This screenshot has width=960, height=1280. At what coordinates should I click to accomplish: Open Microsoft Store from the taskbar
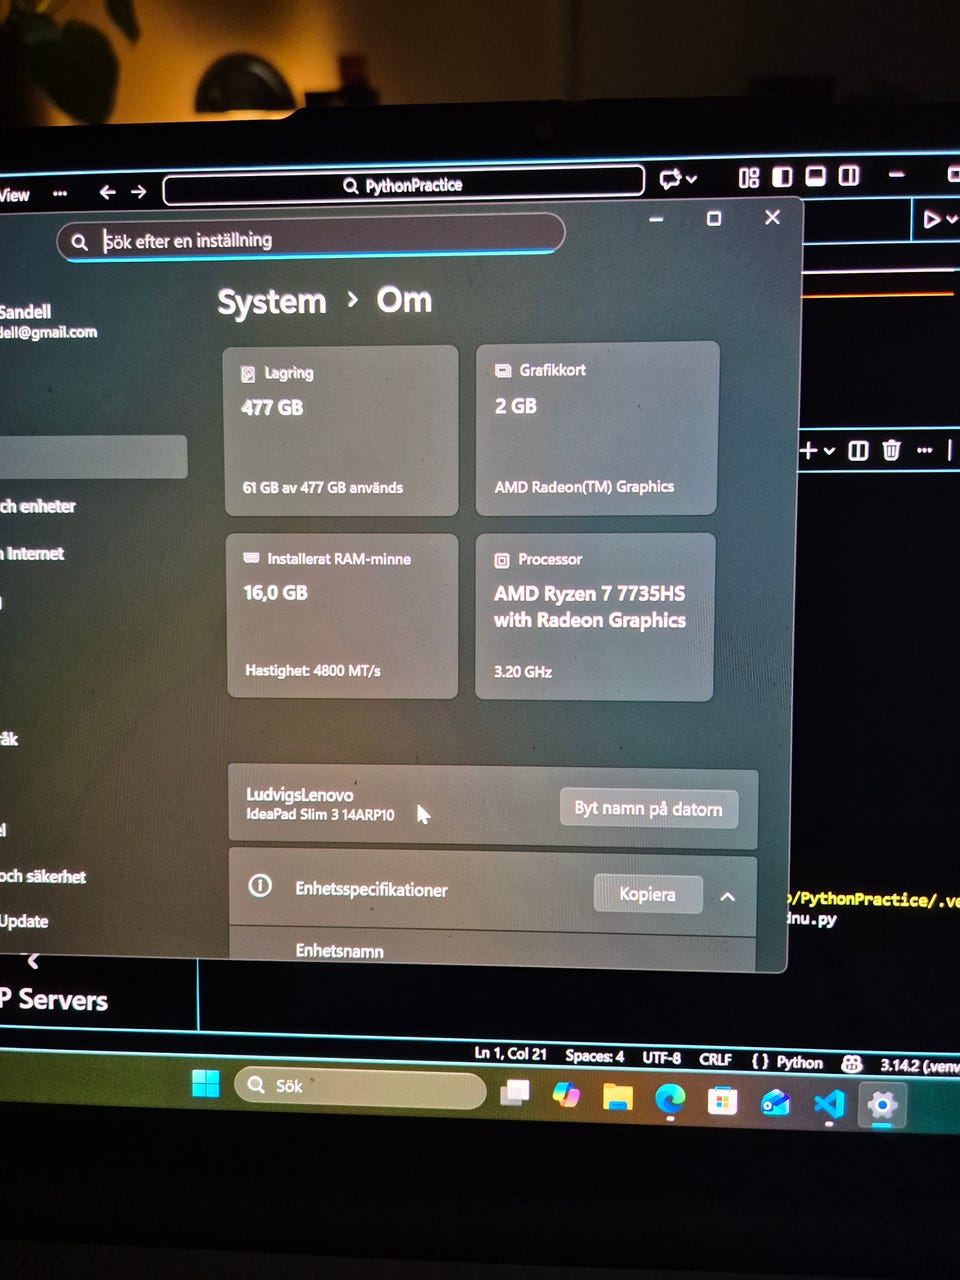tap(722, 1102)
